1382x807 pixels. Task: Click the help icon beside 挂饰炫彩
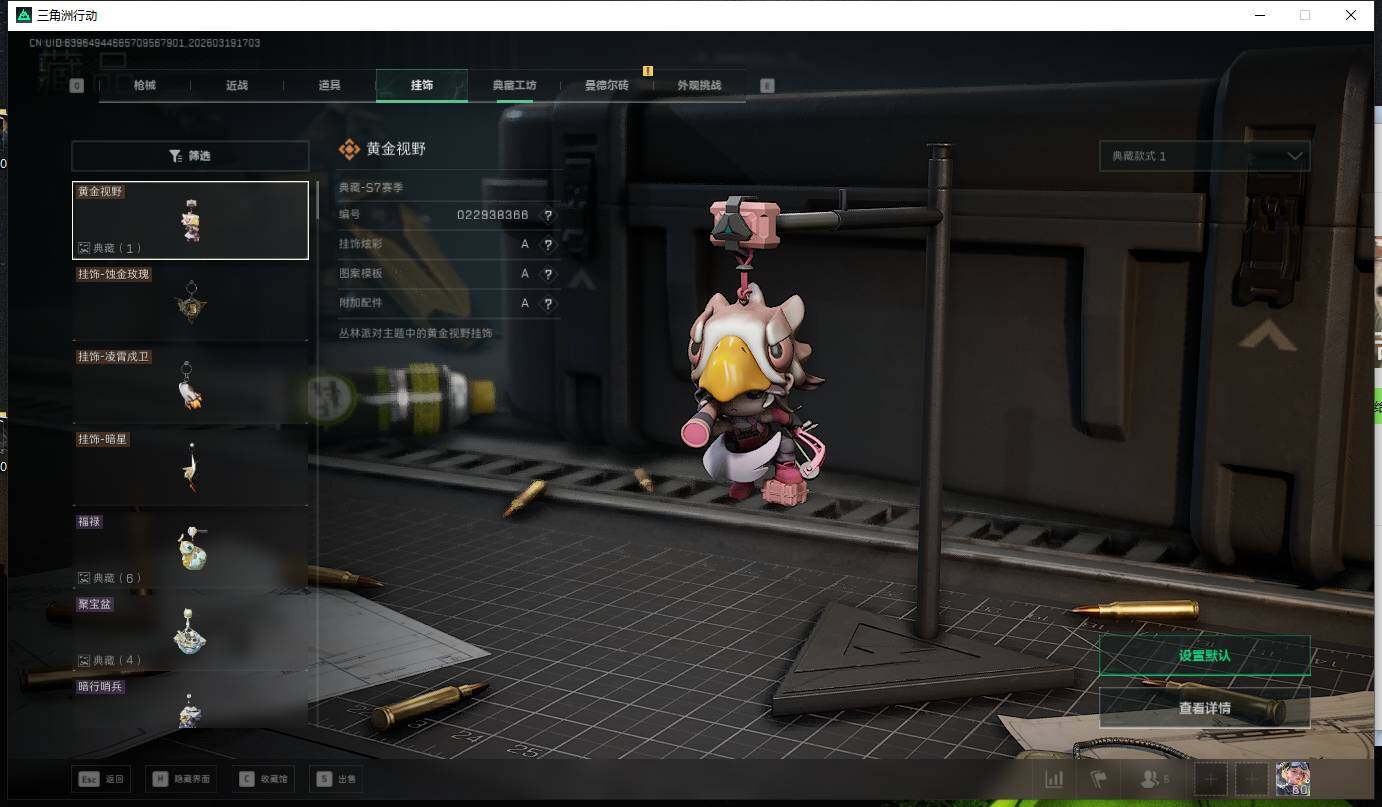coord(548,244)
